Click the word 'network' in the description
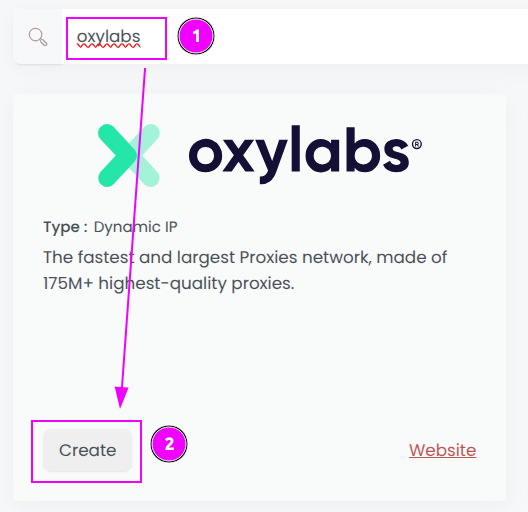This screenshot has height=512, width=528. pos(337,258)
